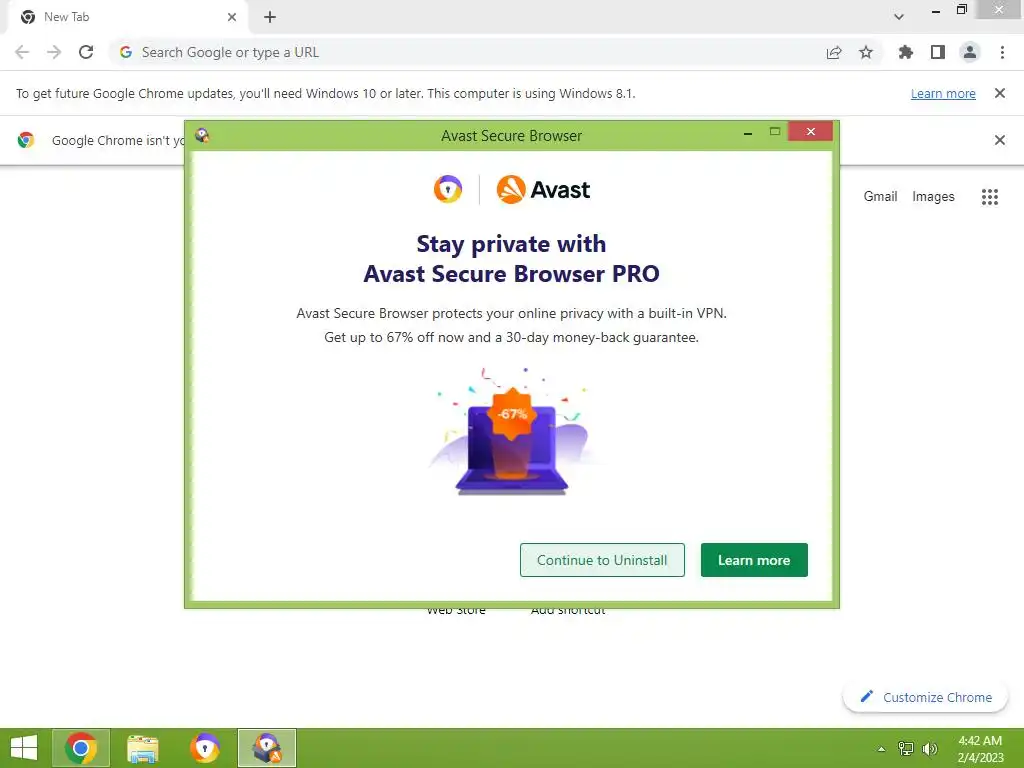
Task: Open the Learn more link in infobar
Action: (943, 93)
